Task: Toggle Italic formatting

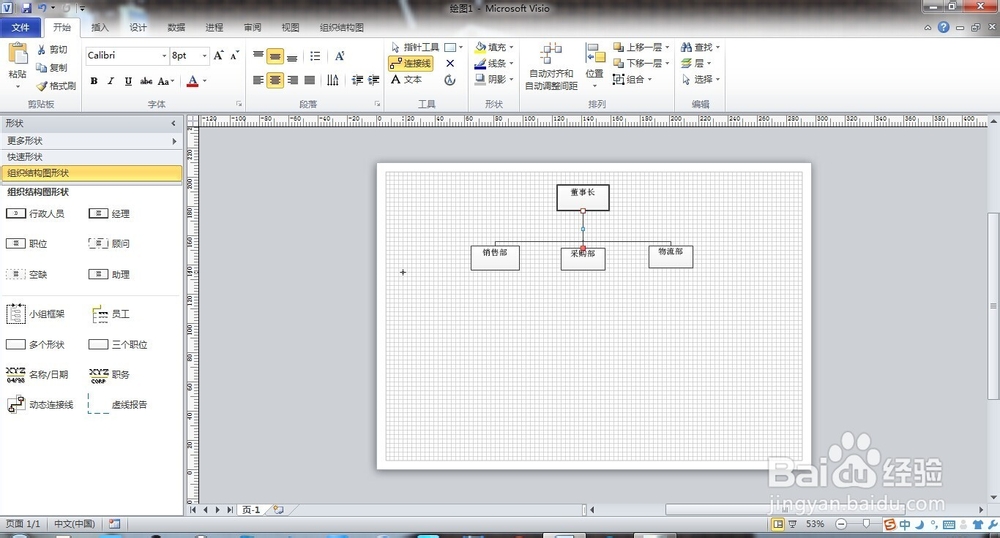Action: coord(111,81)
